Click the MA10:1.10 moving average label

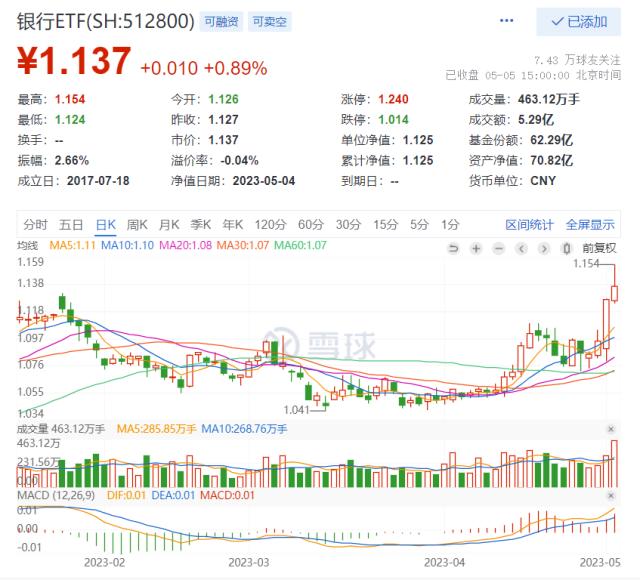(x=127, y=245)
